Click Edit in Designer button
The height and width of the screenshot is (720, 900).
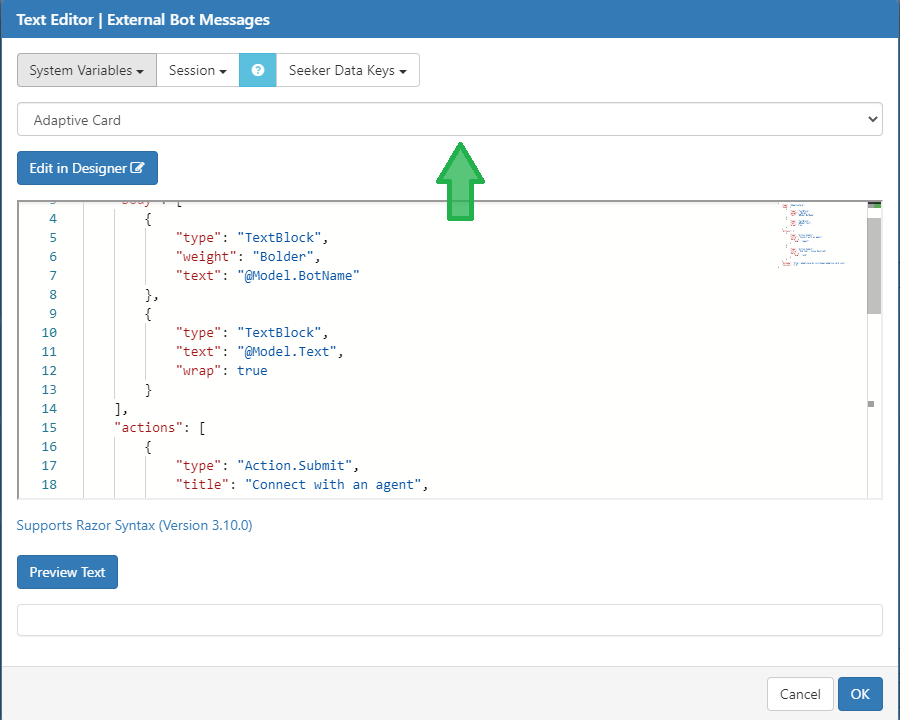pyautogui.click(x=87, y=168)
